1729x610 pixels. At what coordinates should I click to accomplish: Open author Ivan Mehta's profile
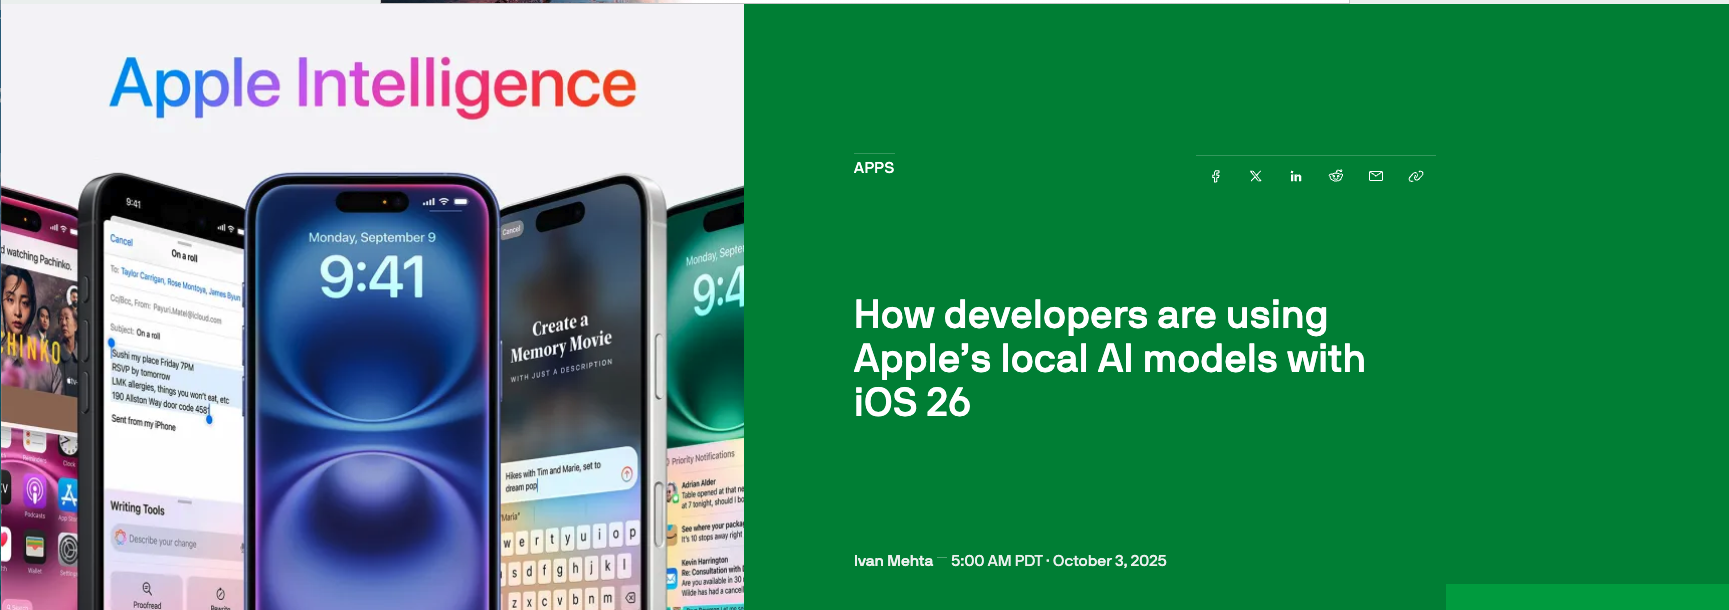(x=893, y=561)
